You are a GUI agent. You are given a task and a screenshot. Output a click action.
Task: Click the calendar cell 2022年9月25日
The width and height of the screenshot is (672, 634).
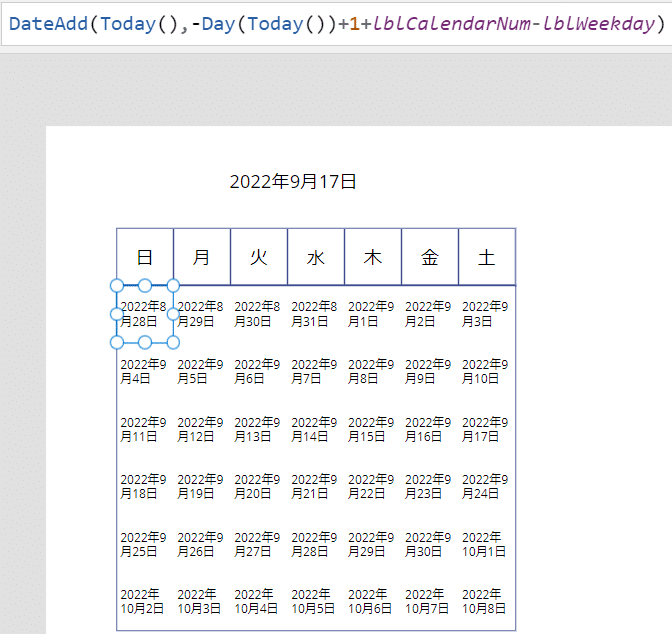[145, 544]
